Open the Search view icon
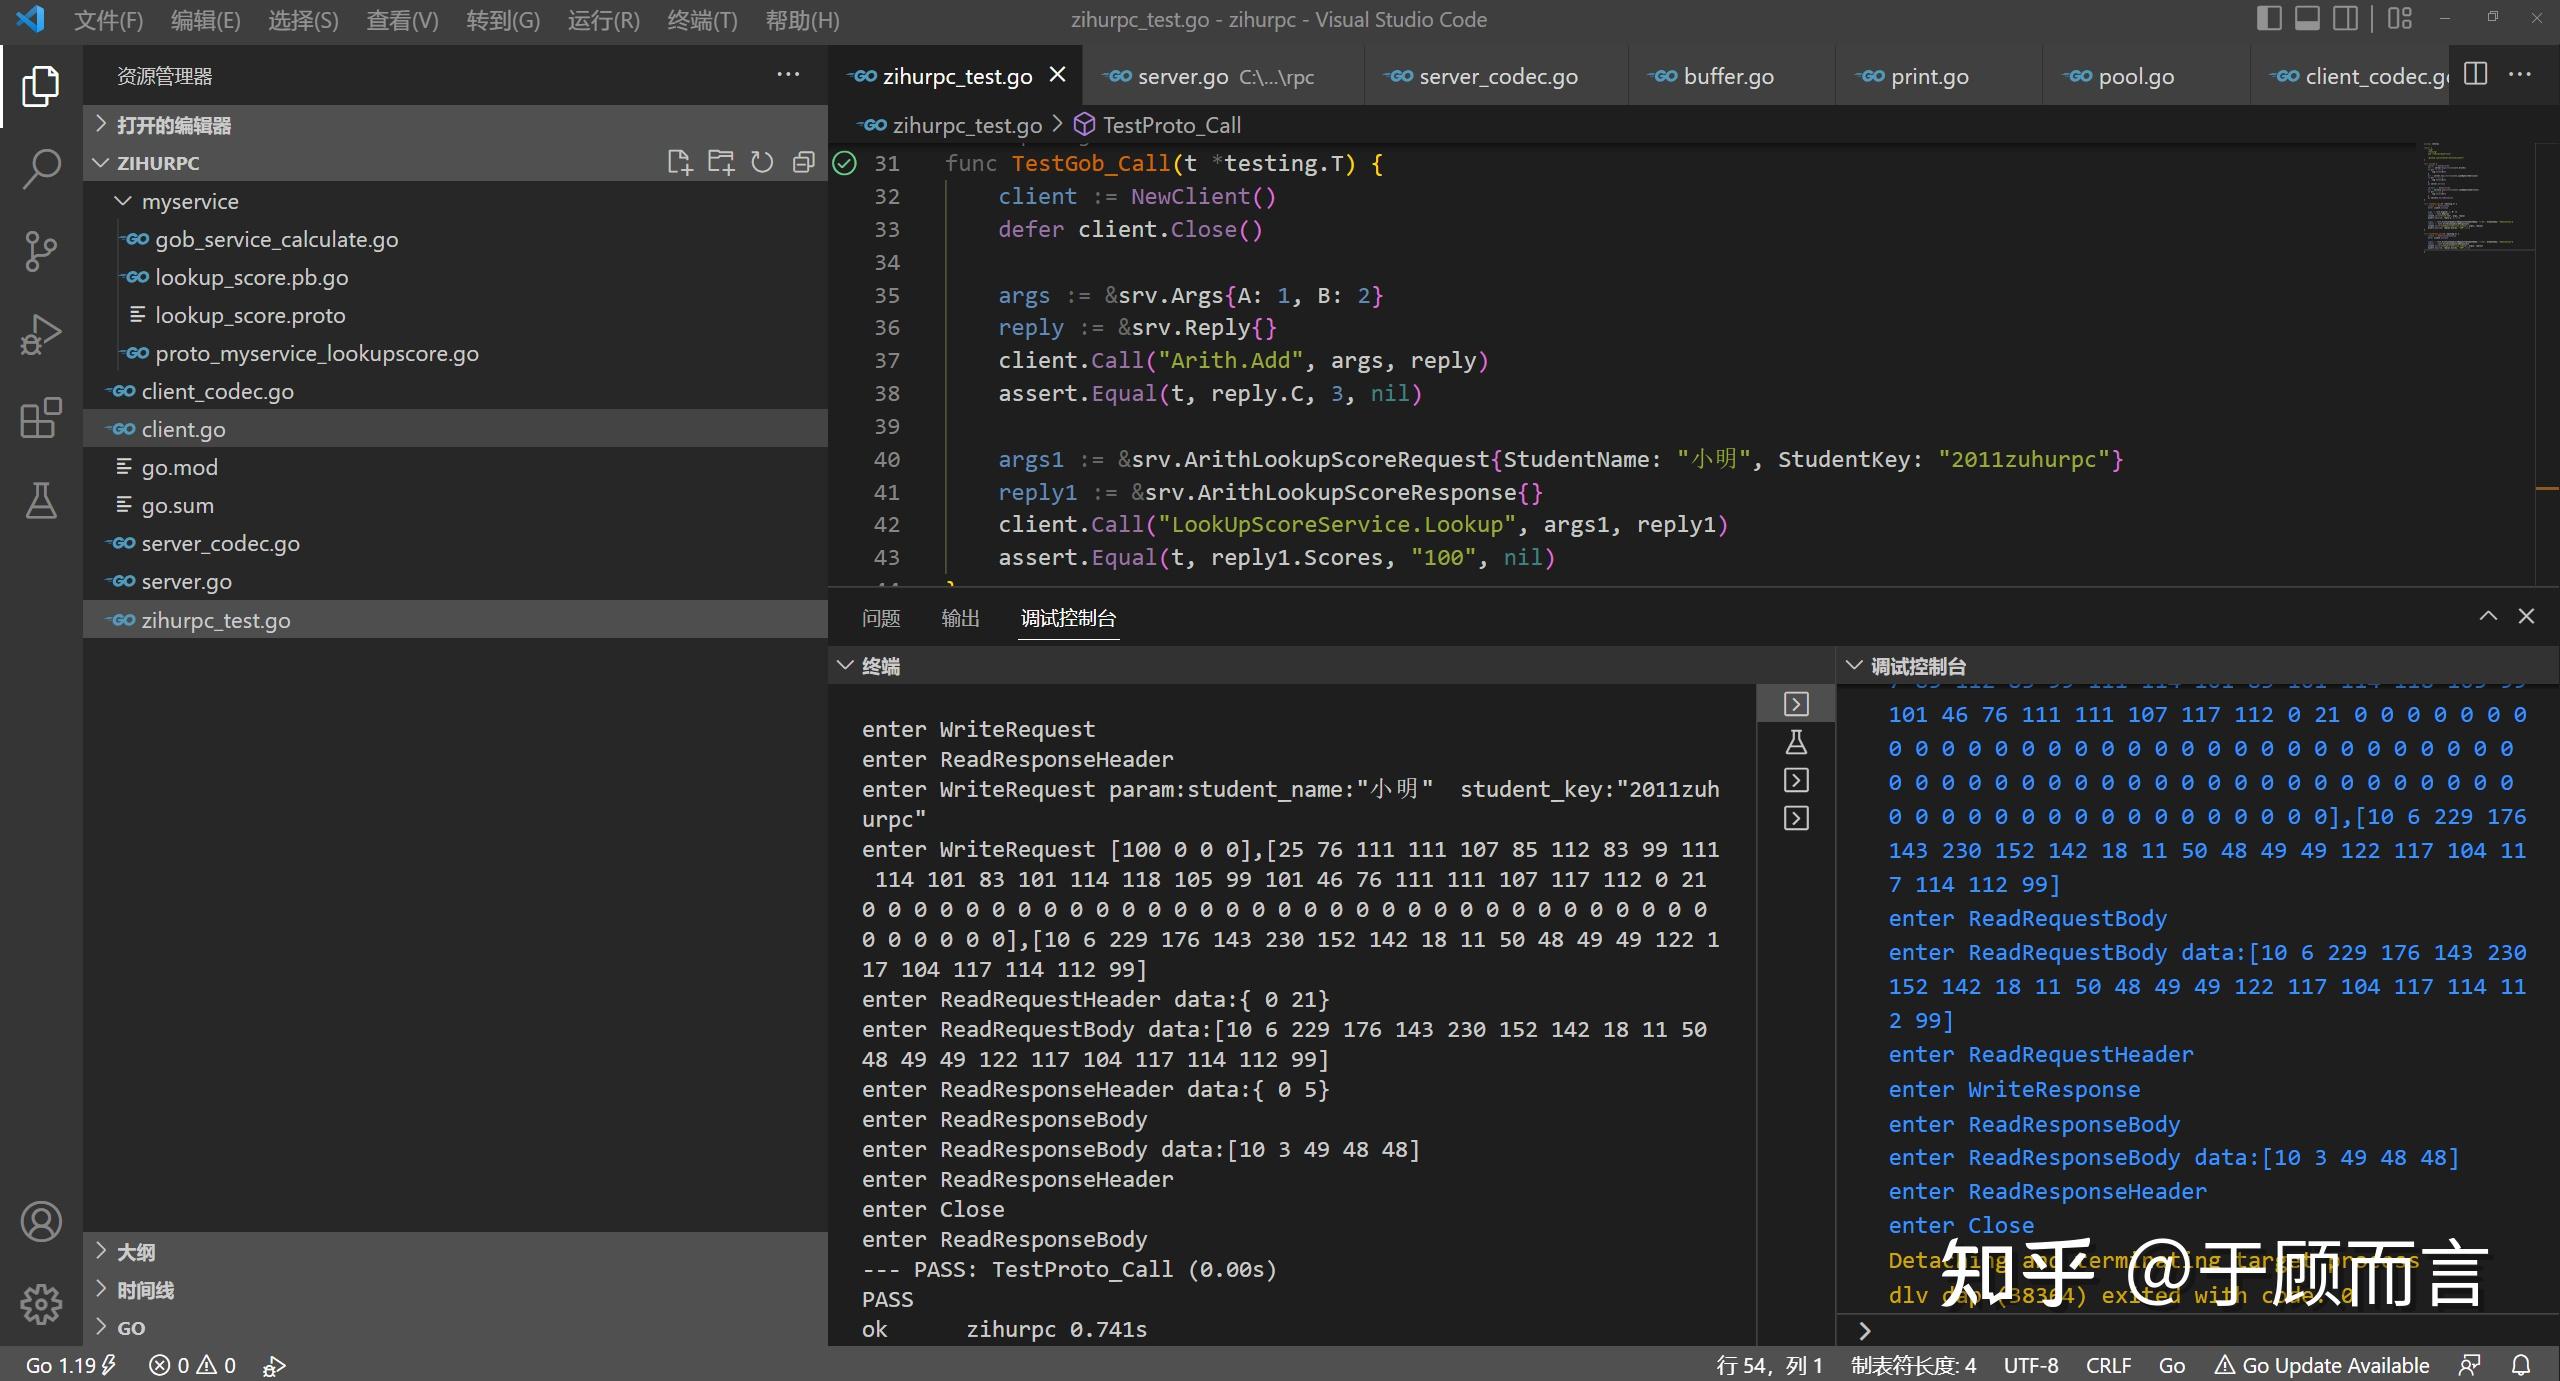 40,168
